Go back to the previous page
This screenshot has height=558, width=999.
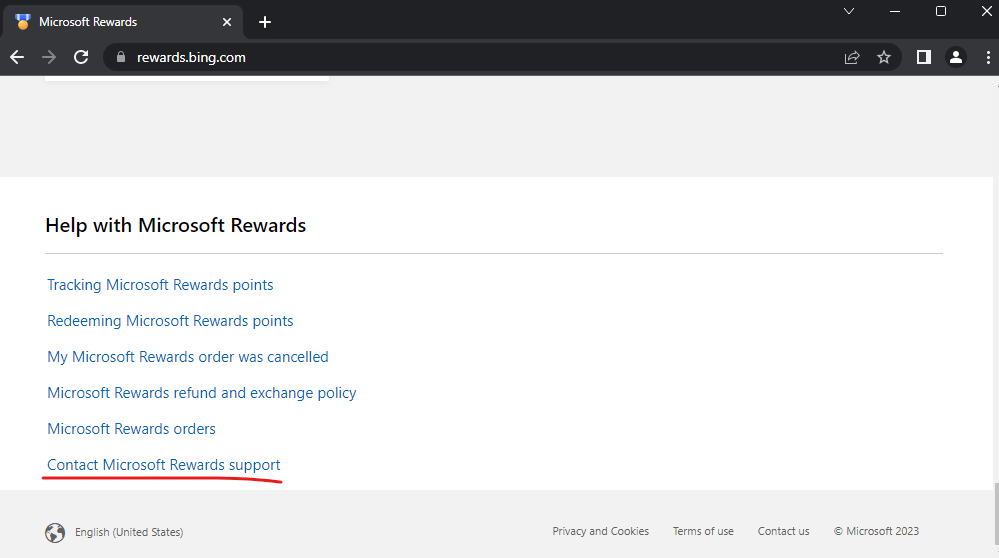tap(17, 57)
